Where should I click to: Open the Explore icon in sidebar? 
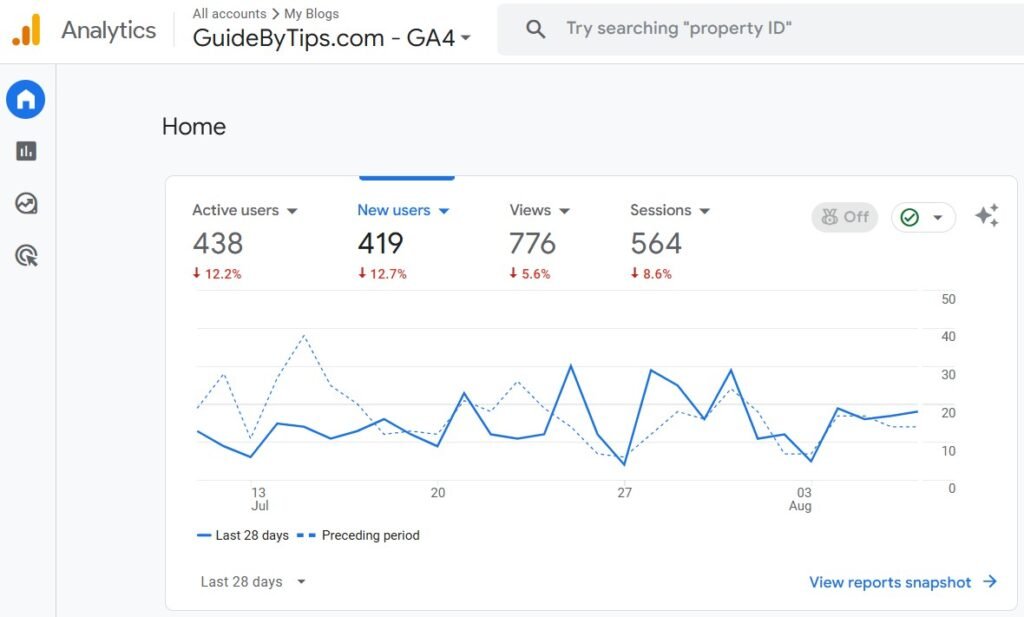[26, 204]
